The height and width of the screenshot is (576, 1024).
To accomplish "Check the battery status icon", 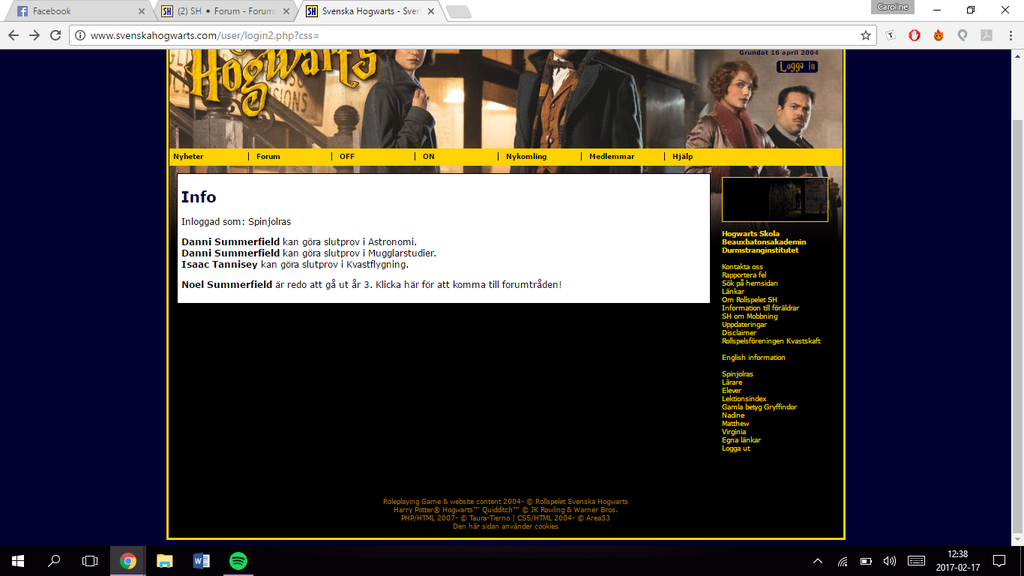I will click(866, 561).
